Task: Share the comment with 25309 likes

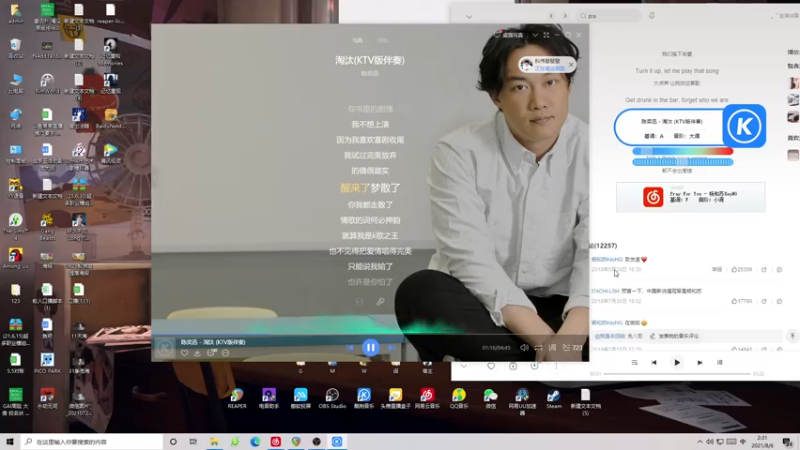Action: (x=764, y=269)
